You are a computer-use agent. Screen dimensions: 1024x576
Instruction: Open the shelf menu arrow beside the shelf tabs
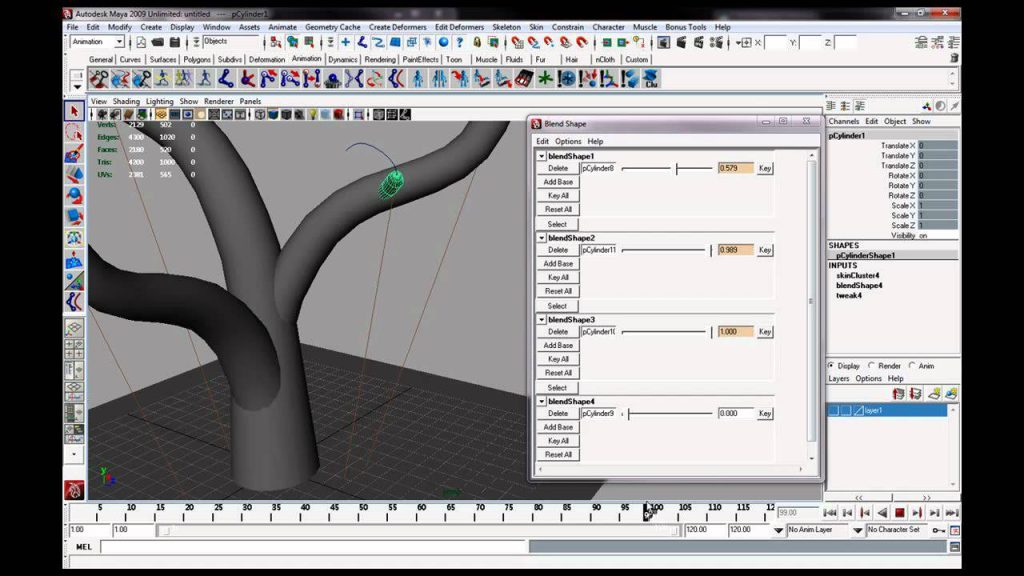point(77,87)
